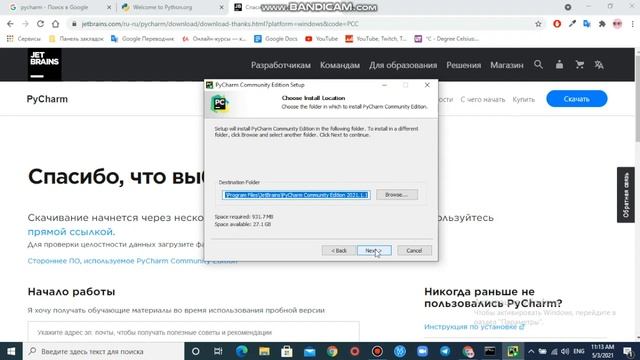This screenshot has width=640, height=360.
Task: Close the Welcome to Python.org tab
Action: (222, 7)
